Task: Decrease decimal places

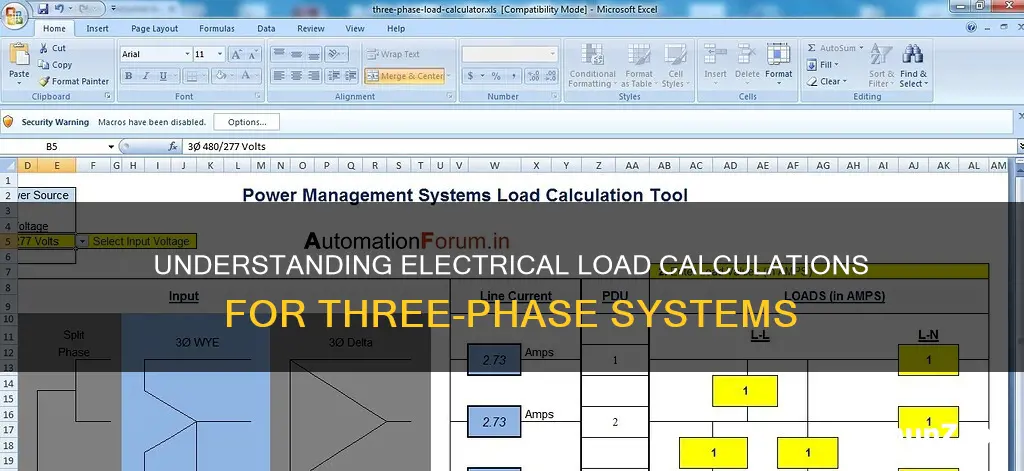Action: pos(549,76)
